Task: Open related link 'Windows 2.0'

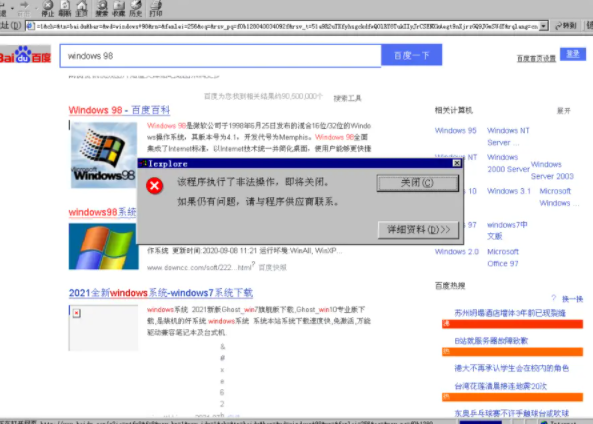Action: point(456,252)
